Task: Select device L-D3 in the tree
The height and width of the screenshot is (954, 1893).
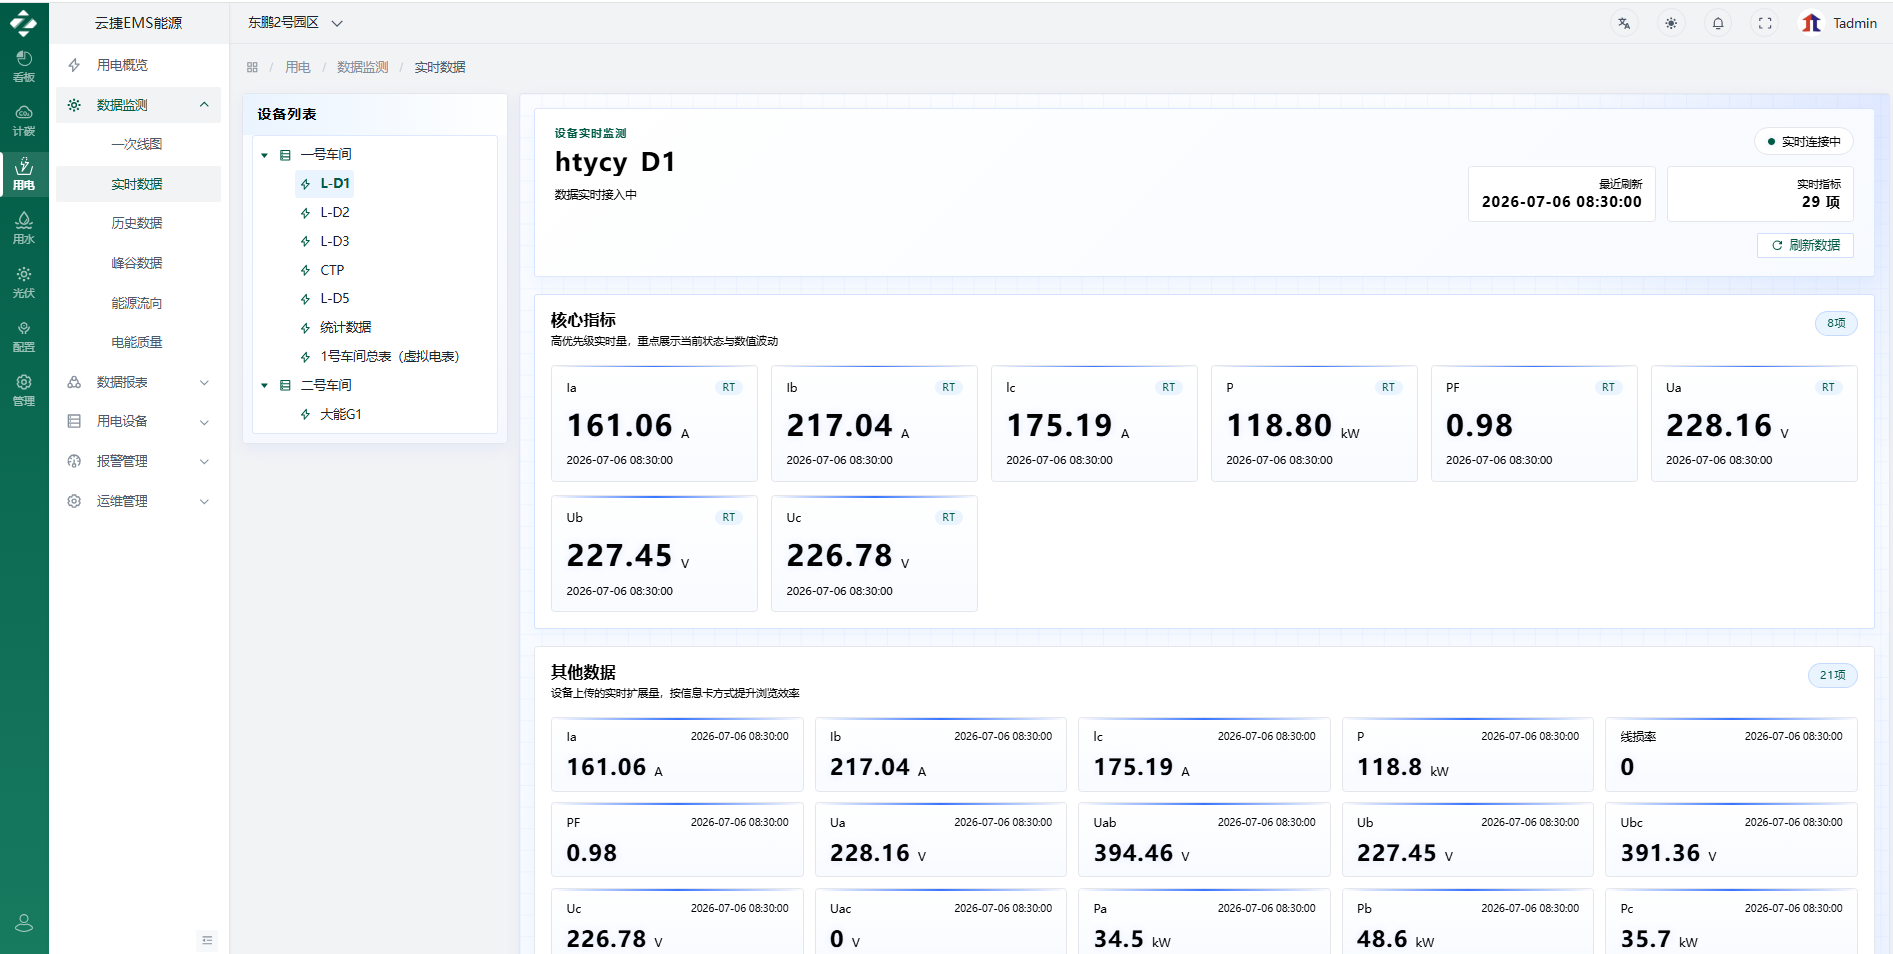Action: click(x=334, y=241)
